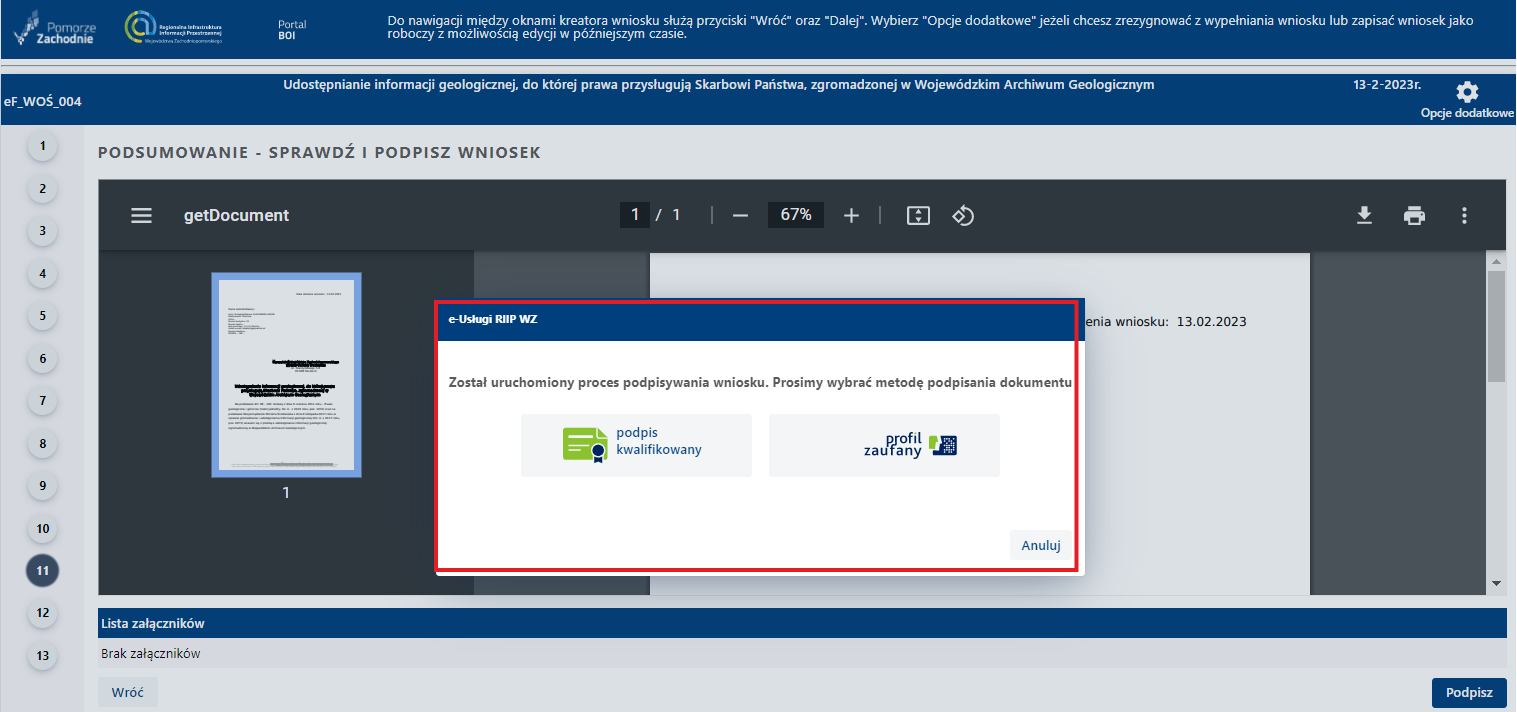This screenshot has width=1517, height=712.
Task: Choose podpis kwalifikowany signing method
Action: 636,445
